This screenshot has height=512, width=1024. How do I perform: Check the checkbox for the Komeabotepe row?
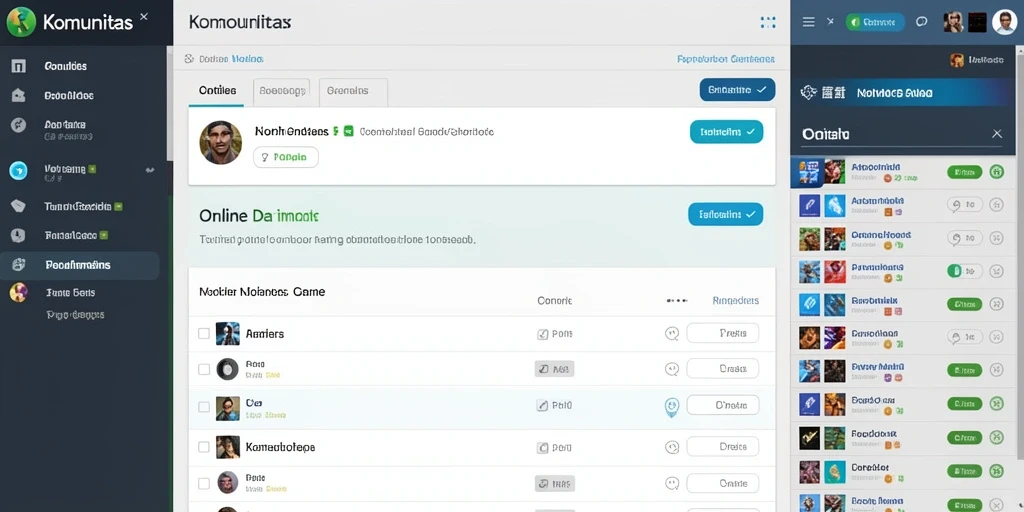coord(204,447)
